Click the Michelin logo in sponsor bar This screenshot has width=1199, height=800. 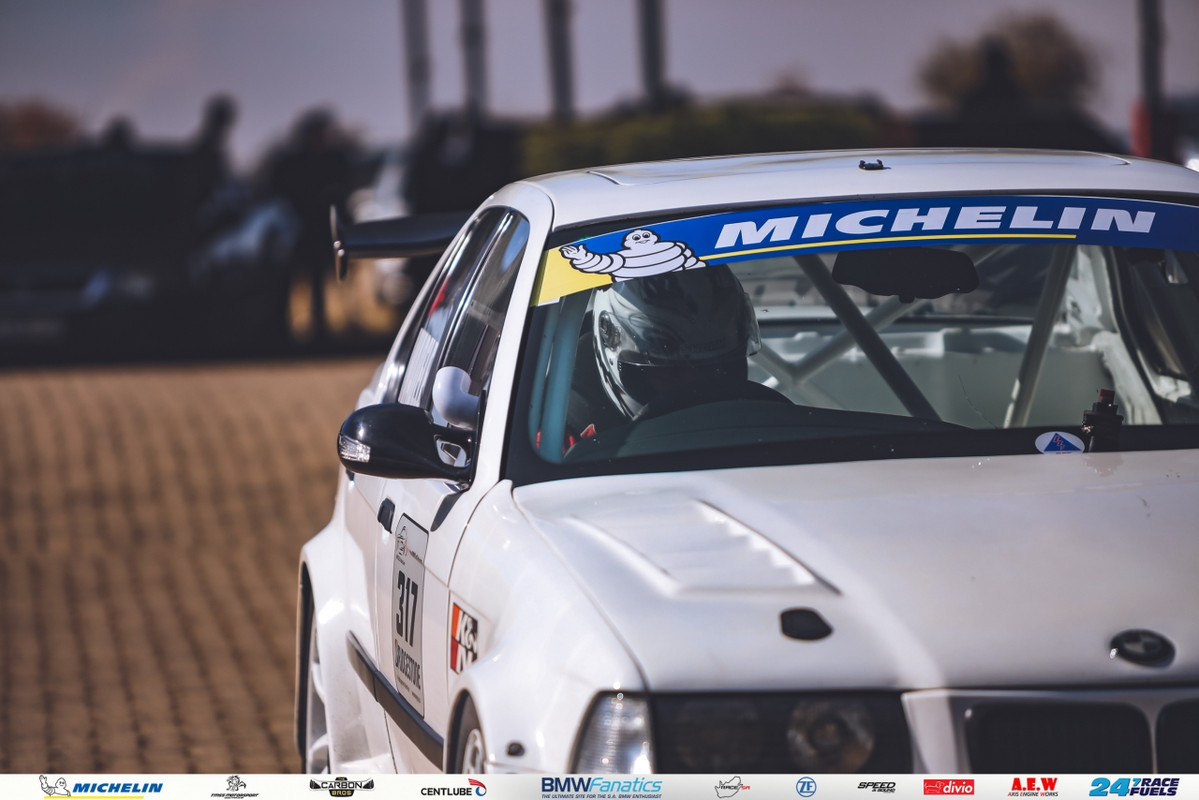tap(101, 786)
